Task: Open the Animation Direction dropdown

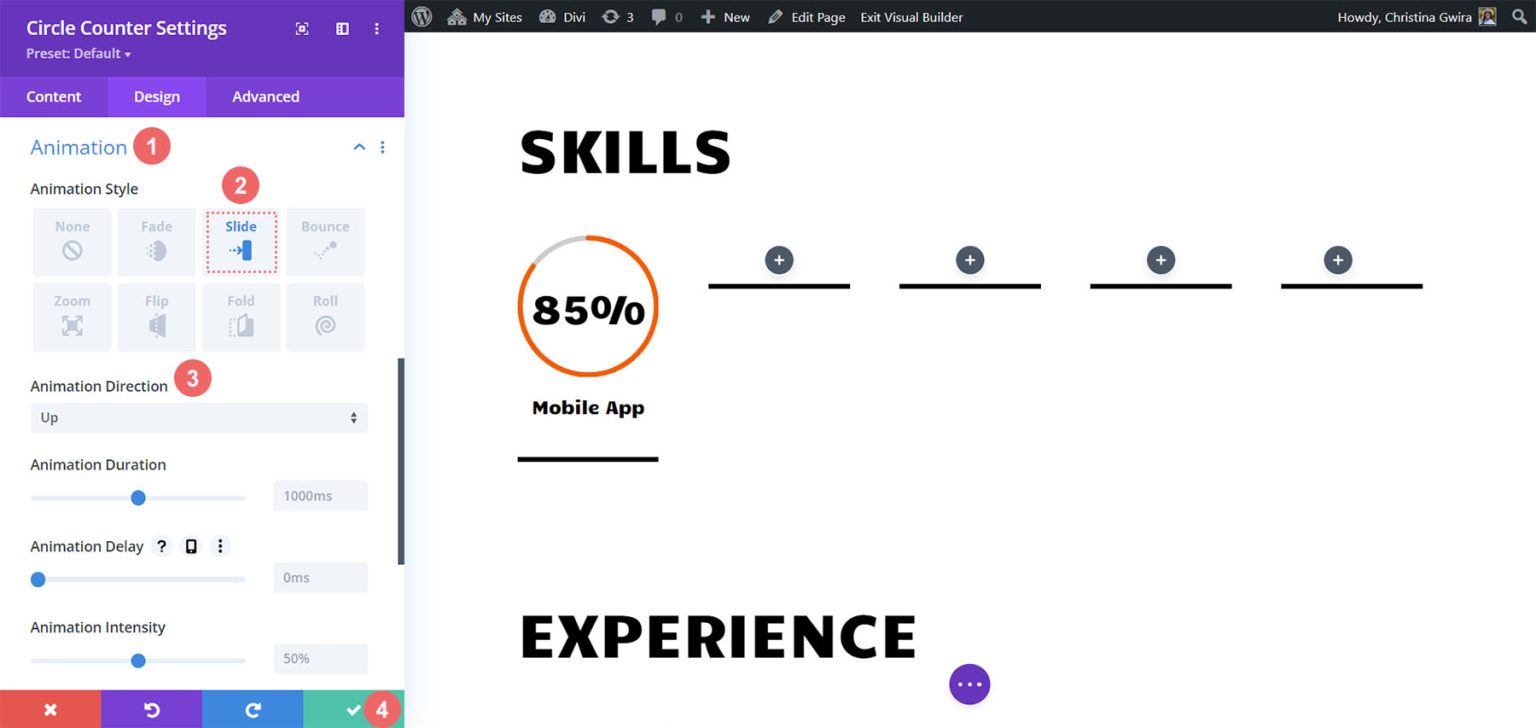Action: pos(198,417)
